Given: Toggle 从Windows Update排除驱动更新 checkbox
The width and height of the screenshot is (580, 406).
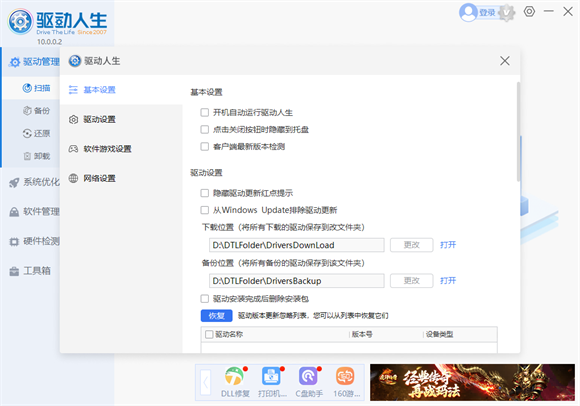Looking at the screenshot, I should pyautogui.click(x=205, y=210).
